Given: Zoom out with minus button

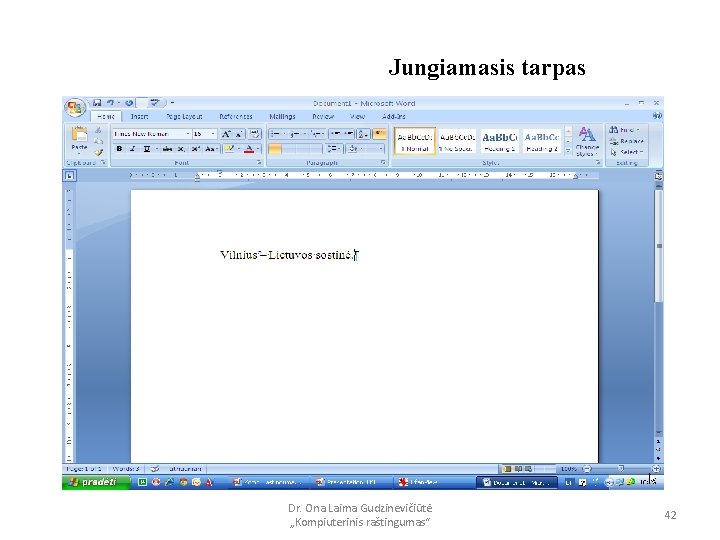Looking at the screenshot, I should click(x=586, y=469).
